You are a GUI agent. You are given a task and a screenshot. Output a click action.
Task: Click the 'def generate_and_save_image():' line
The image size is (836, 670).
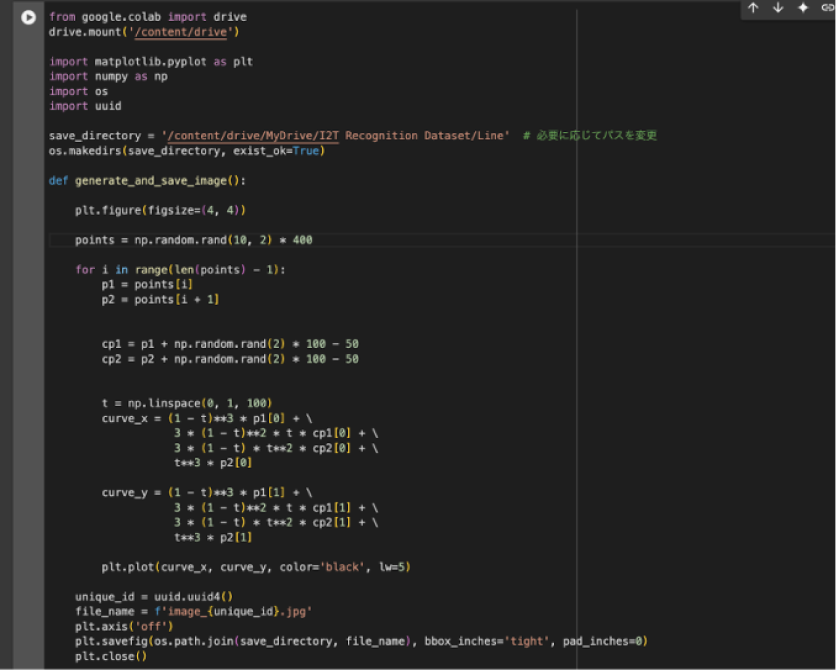point(147,181)
